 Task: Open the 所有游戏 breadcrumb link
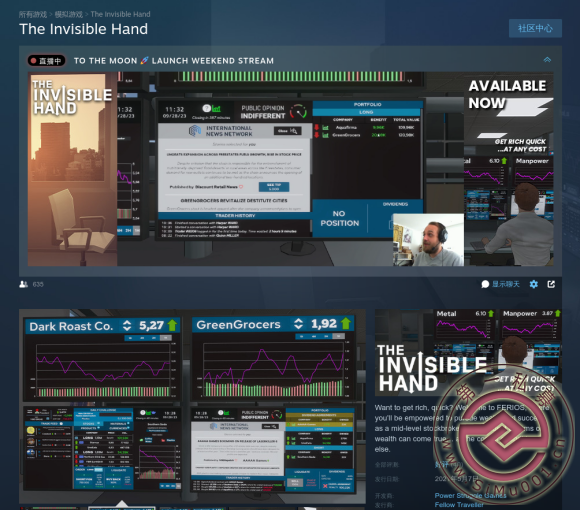[x=33, y=14]
